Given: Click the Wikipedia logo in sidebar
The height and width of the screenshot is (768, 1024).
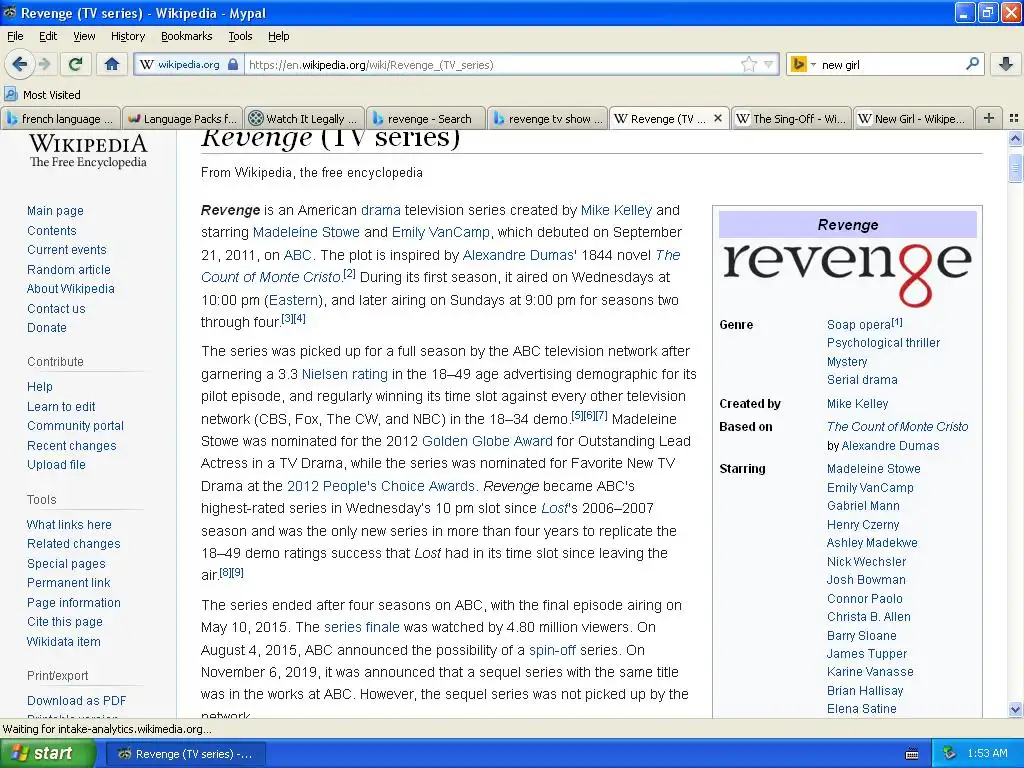Looking at the screenshot, I should coord(88,151).
